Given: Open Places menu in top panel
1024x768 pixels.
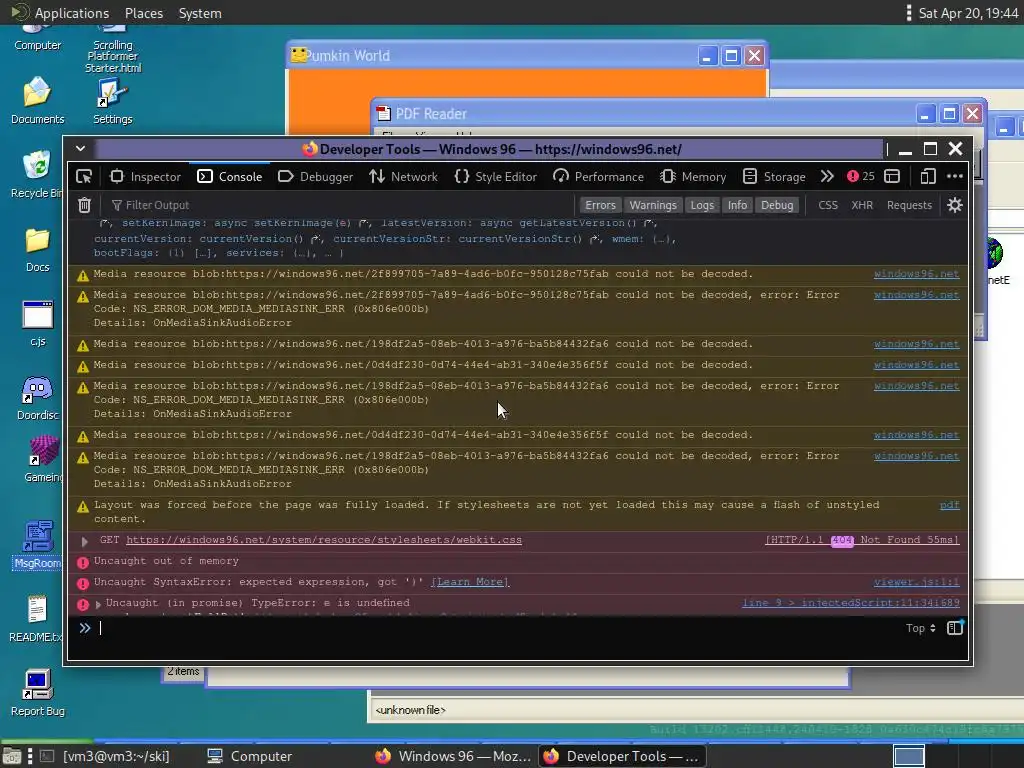Looking at the screenshot, I should coord(144,13).
